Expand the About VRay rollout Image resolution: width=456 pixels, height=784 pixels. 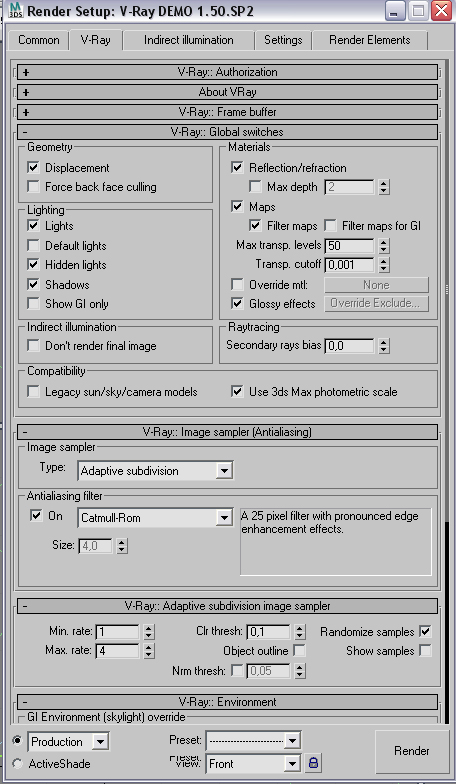228,92
